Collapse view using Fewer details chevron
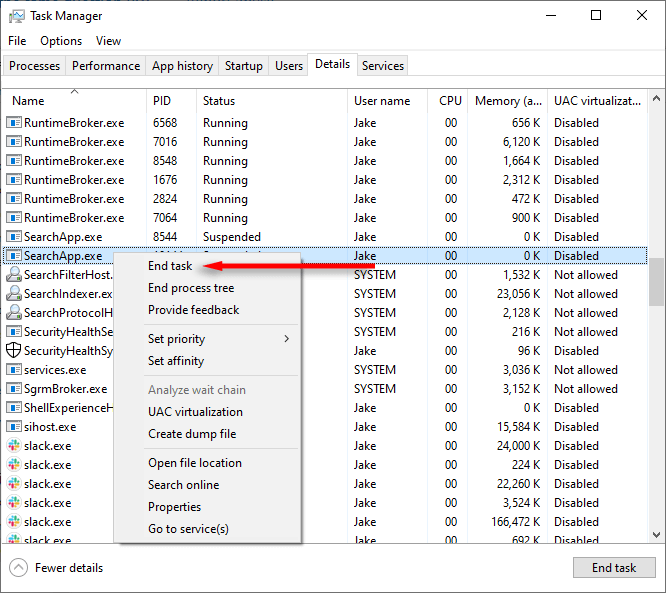This screenshot has height=593, width=666. pos(19,568)
